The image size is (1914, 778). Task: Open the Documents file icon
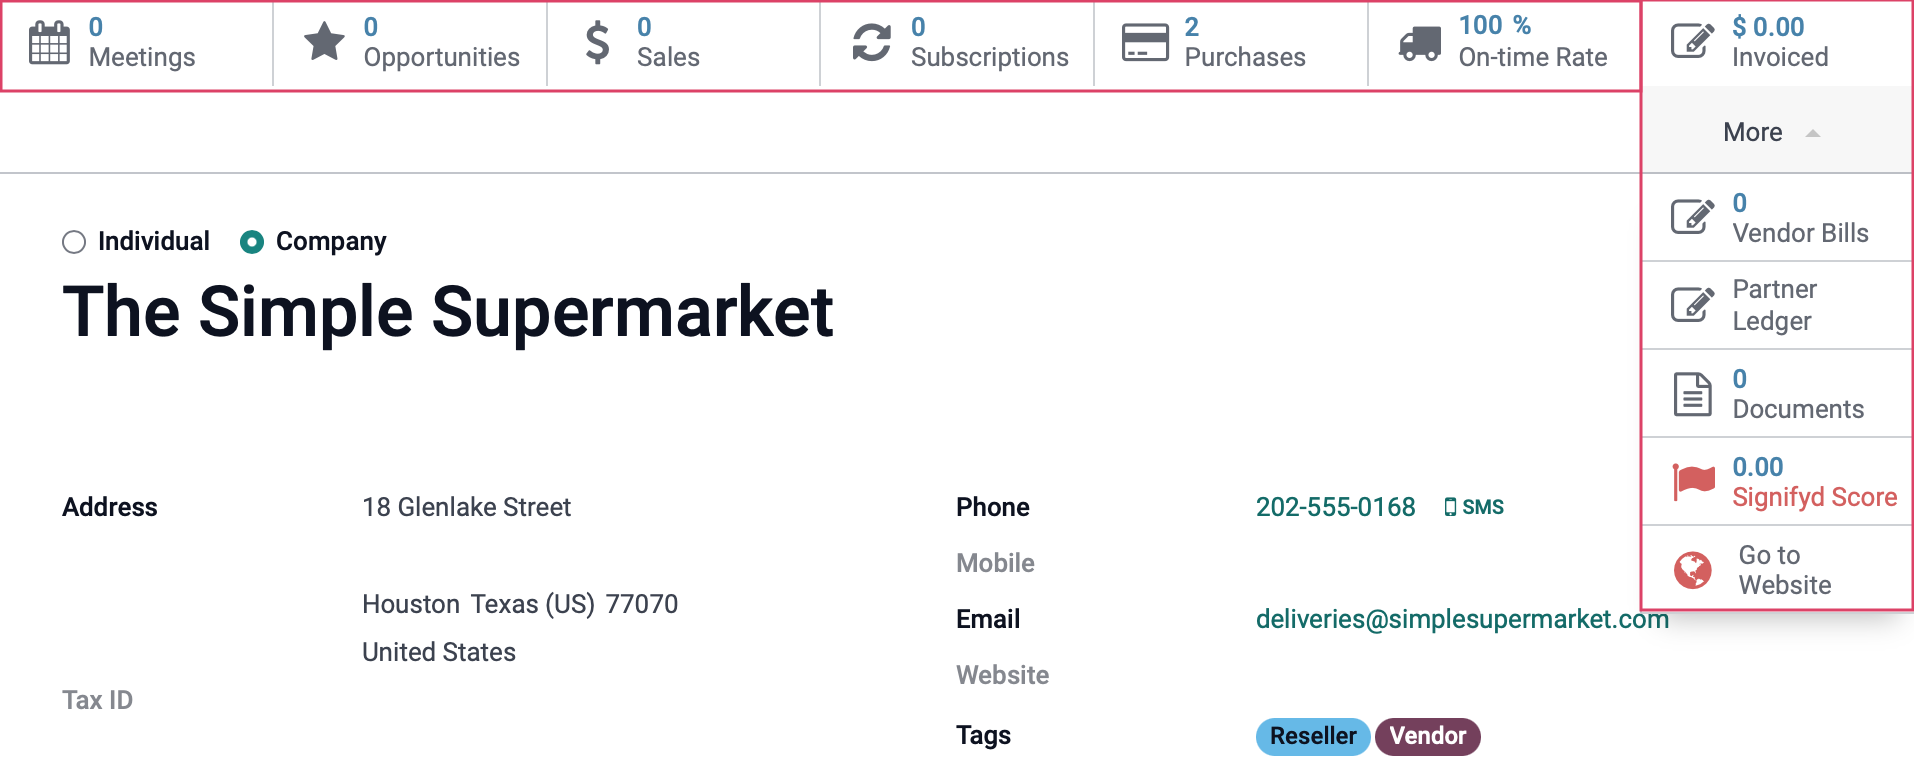point(1693,394)
